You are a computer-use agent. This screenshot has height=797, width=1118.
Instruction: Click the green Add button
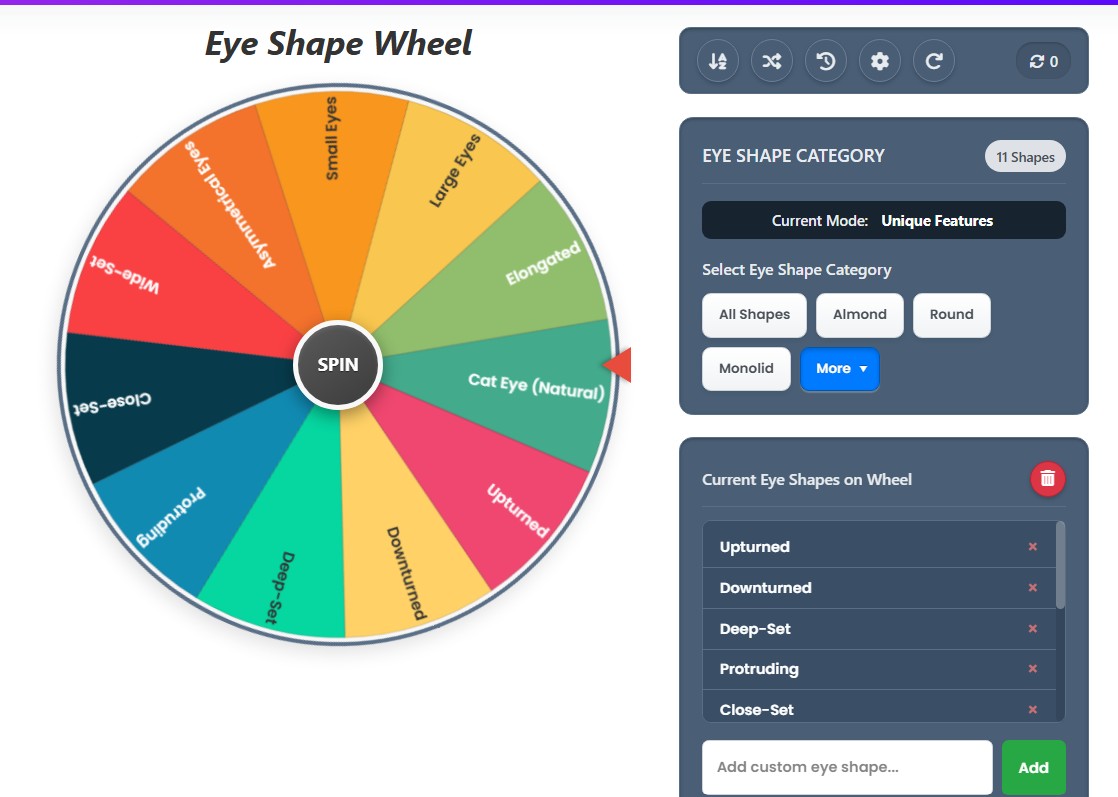click(1033, 768)
